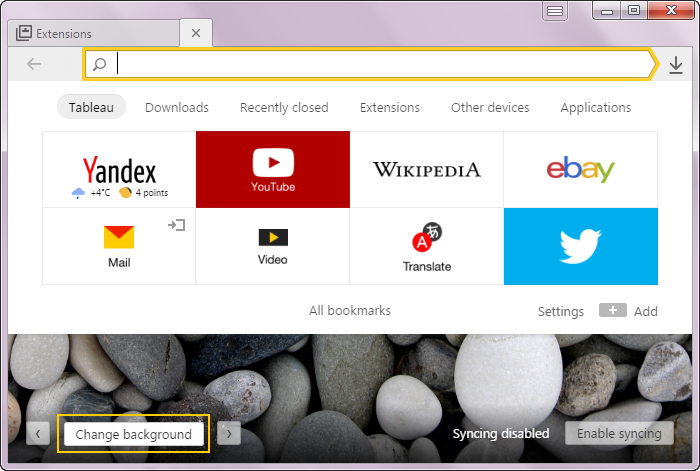This screenshot has width=700, height=471.
Task: Click the 4 points traffic indicator
Action: (144, 193)
